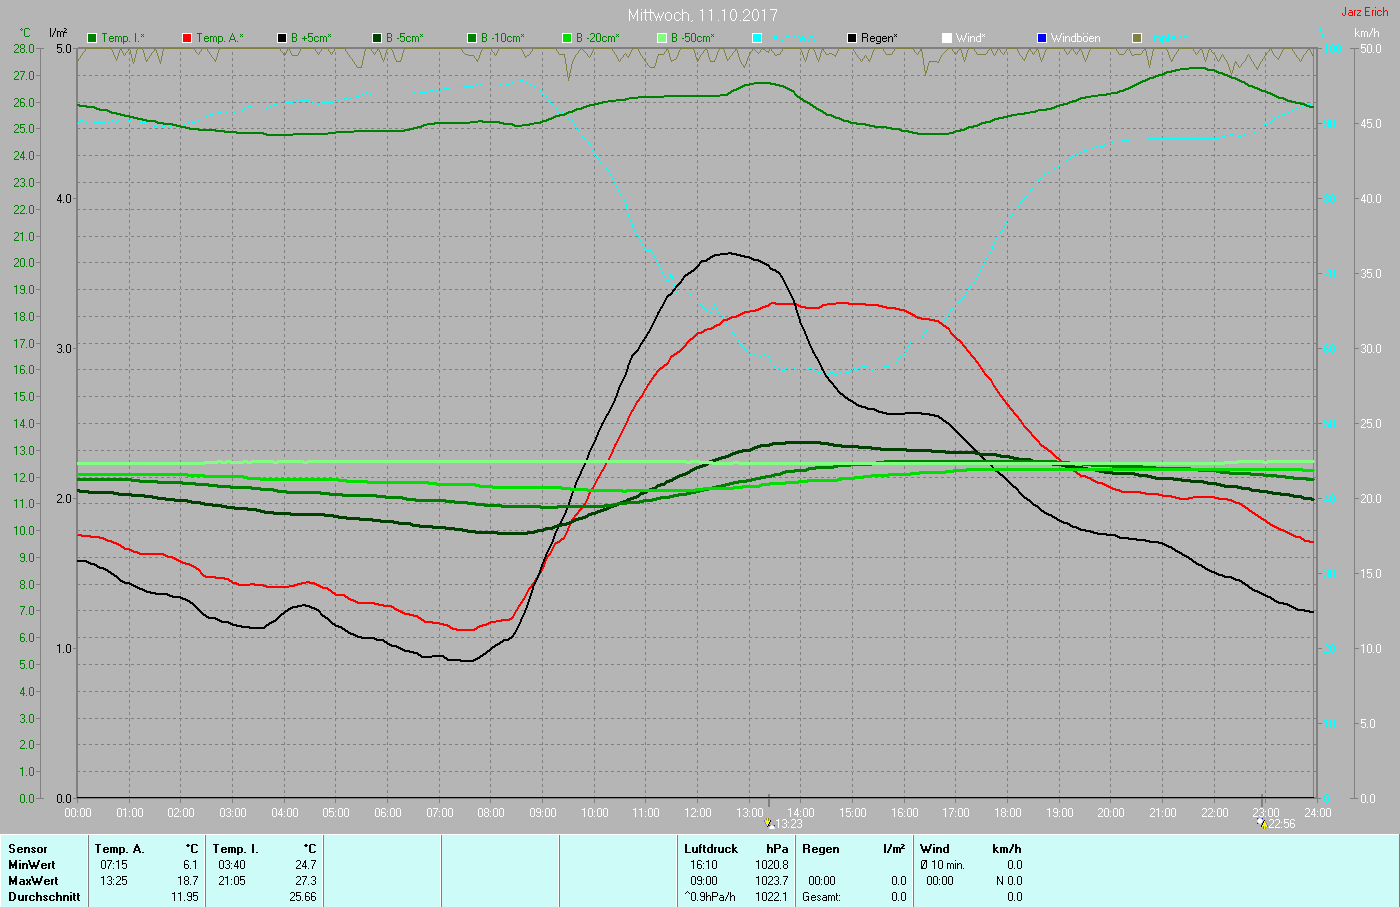Click the 24:00 time axis label

coord(1318,813)
